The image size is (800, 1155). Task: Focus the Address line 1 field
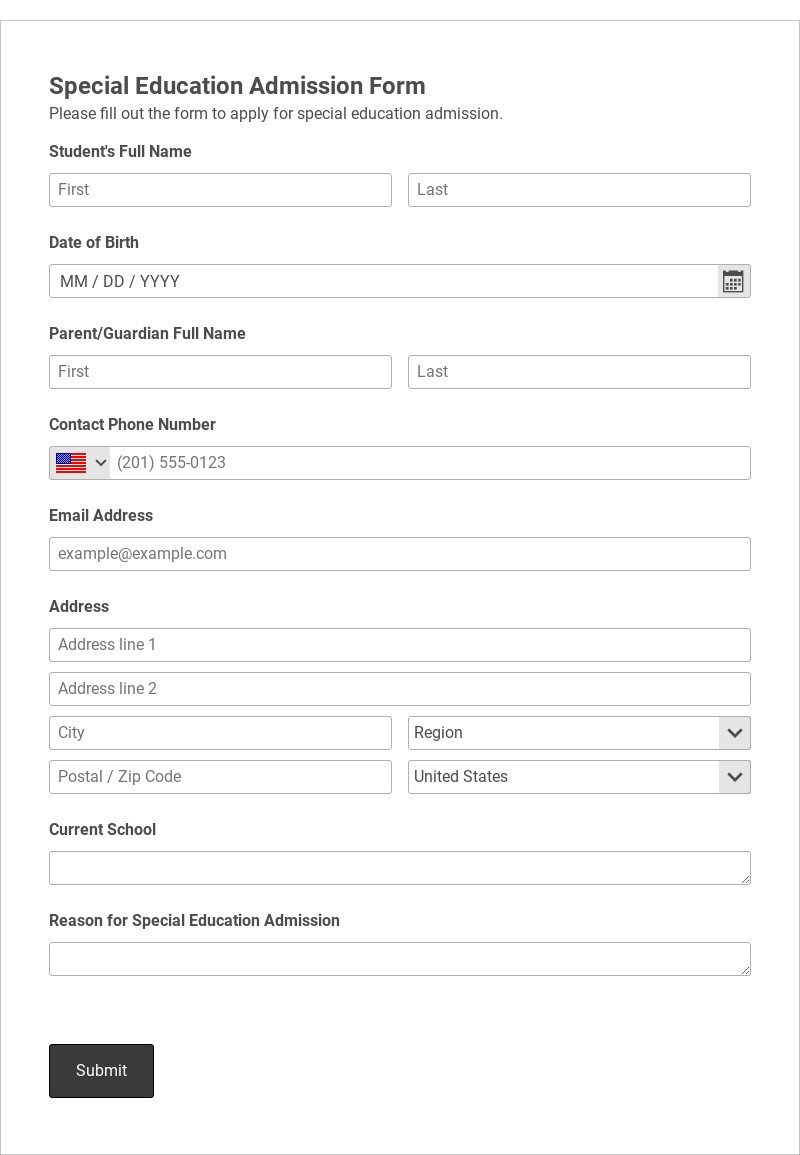pyautogui.click(x=400, y=645)
